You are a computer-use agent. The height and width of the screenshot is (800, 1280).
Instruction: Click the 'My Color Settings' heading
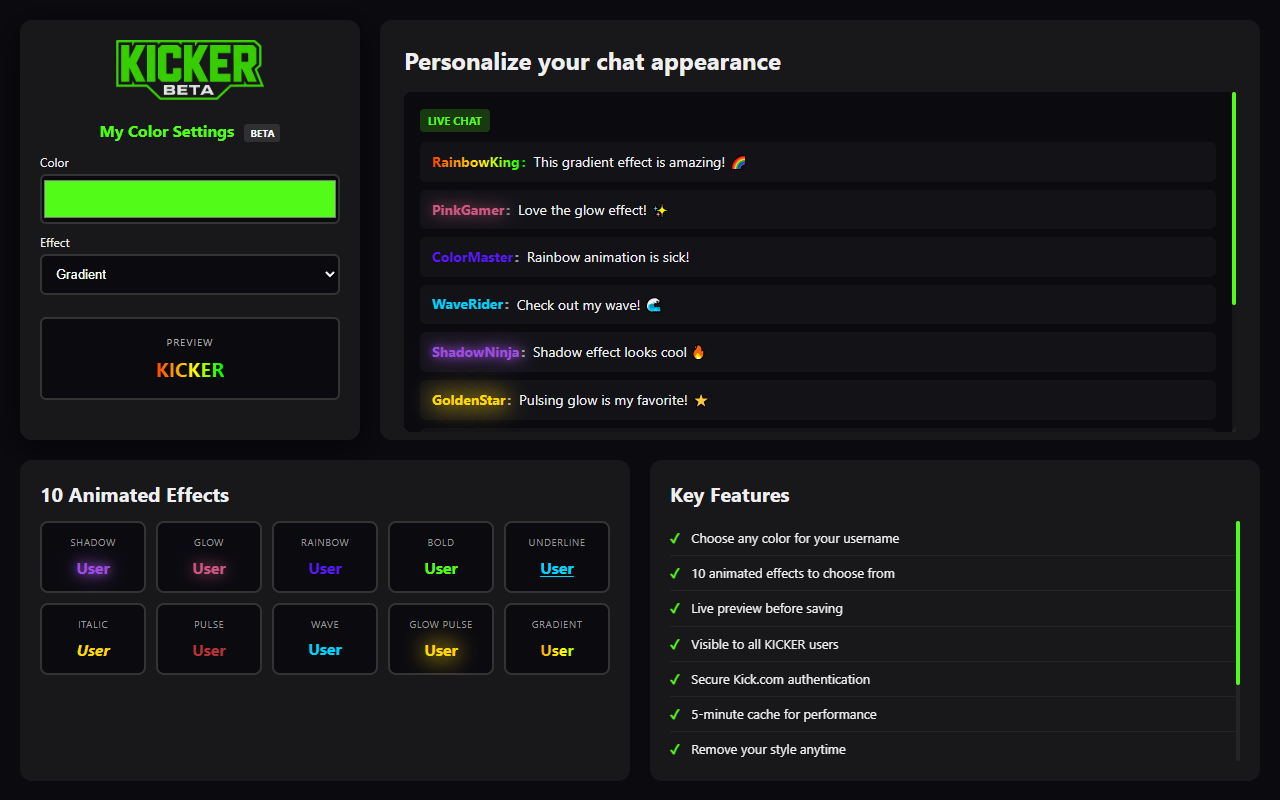[x=167, y=132]
